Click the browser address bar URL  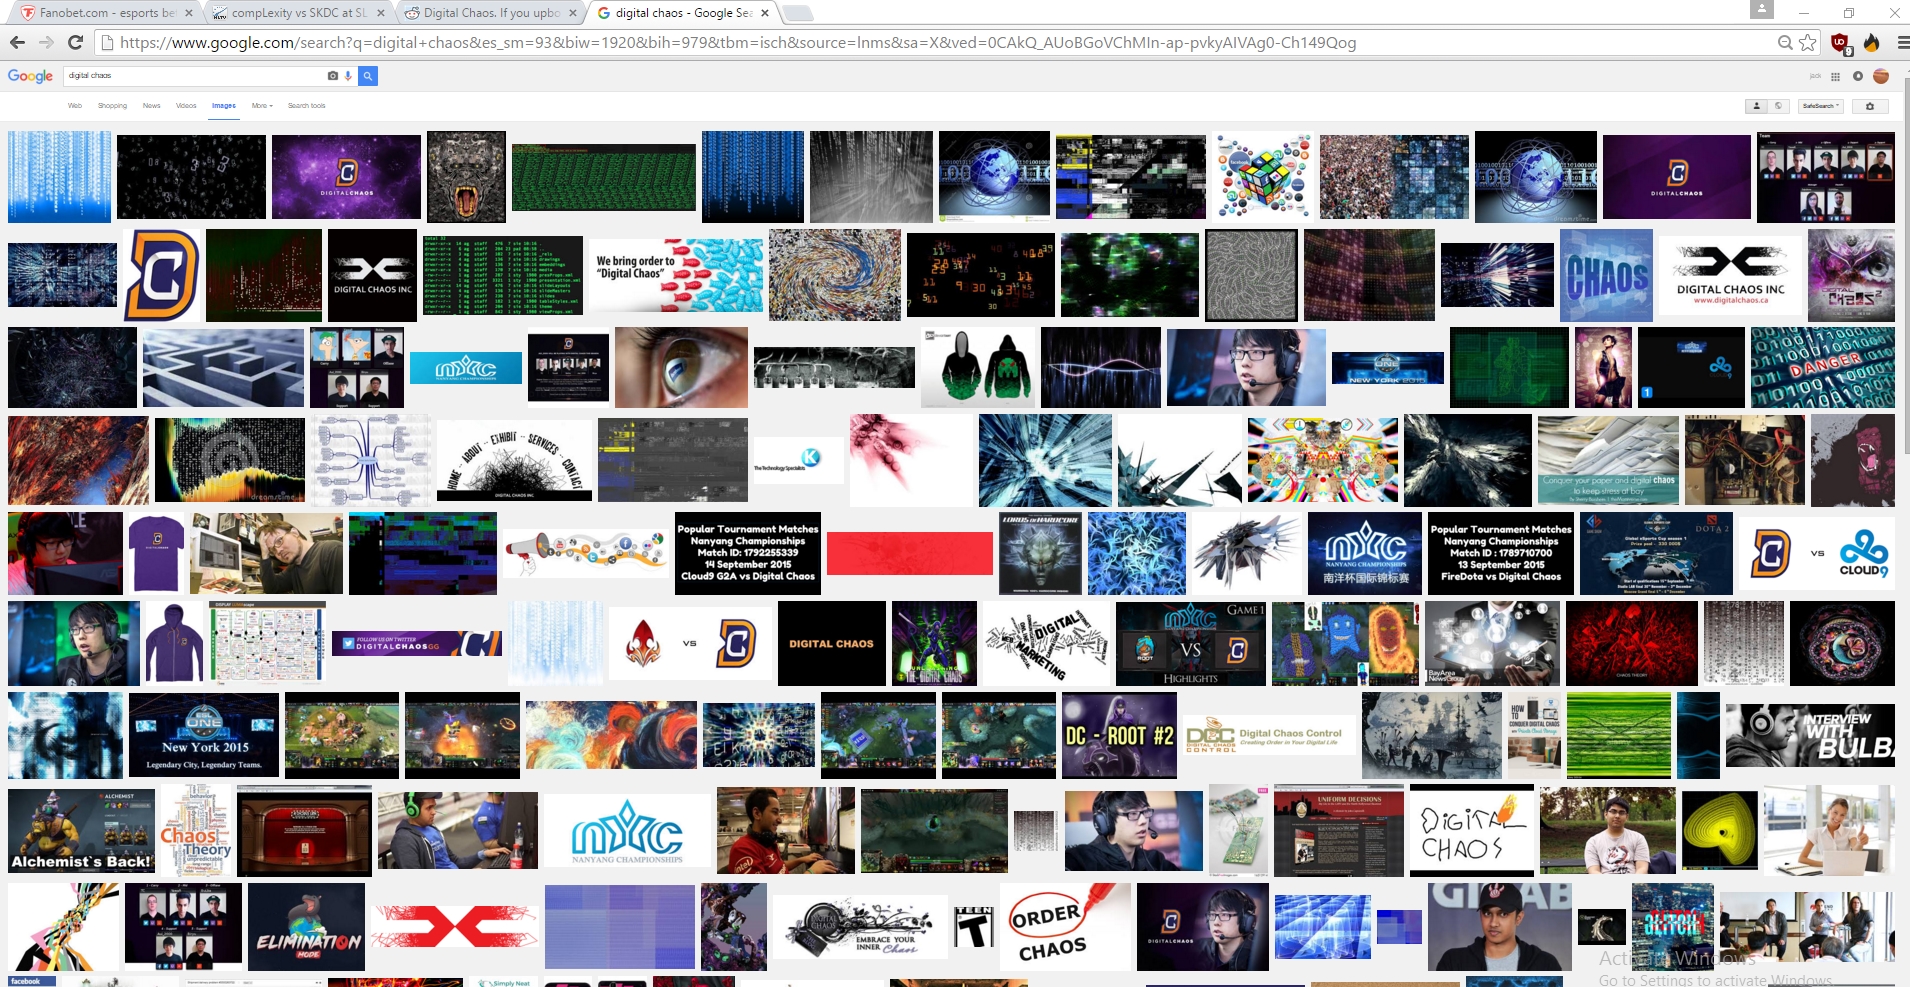click(738, 42)
